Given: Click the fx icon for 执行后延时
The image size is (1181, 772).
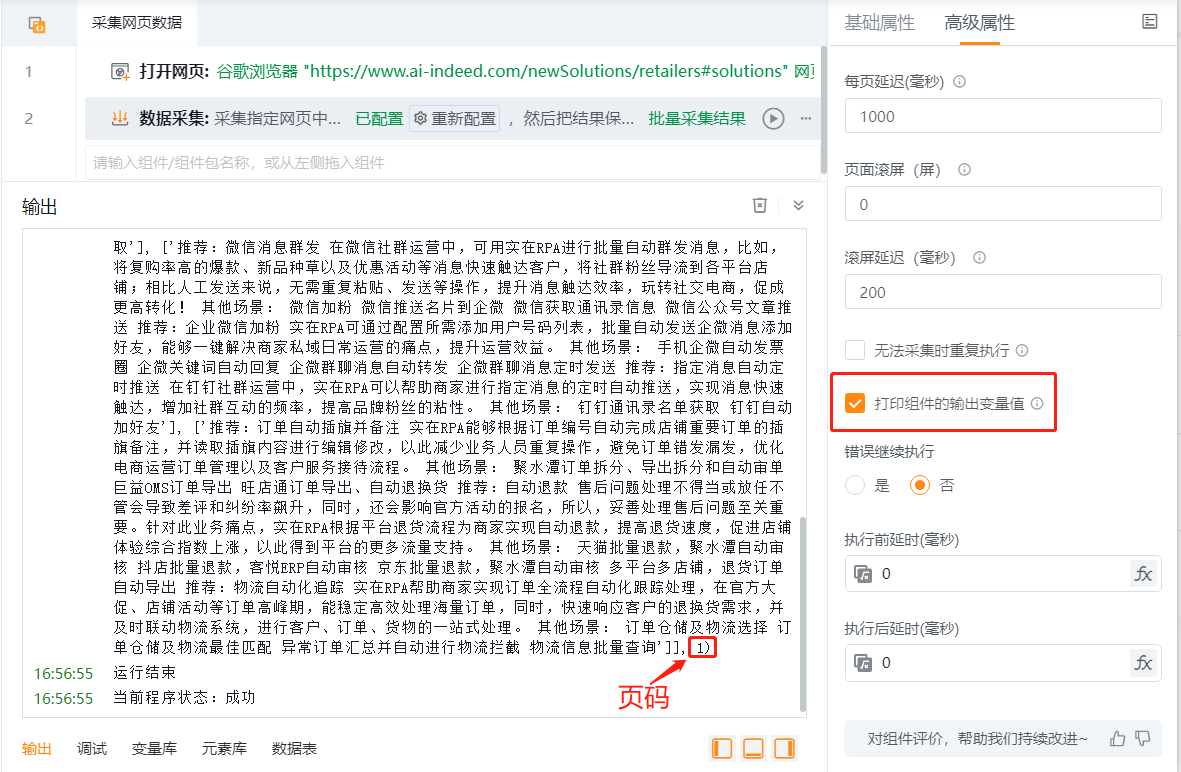Looking at the screenshot, I should (1143, 663).
